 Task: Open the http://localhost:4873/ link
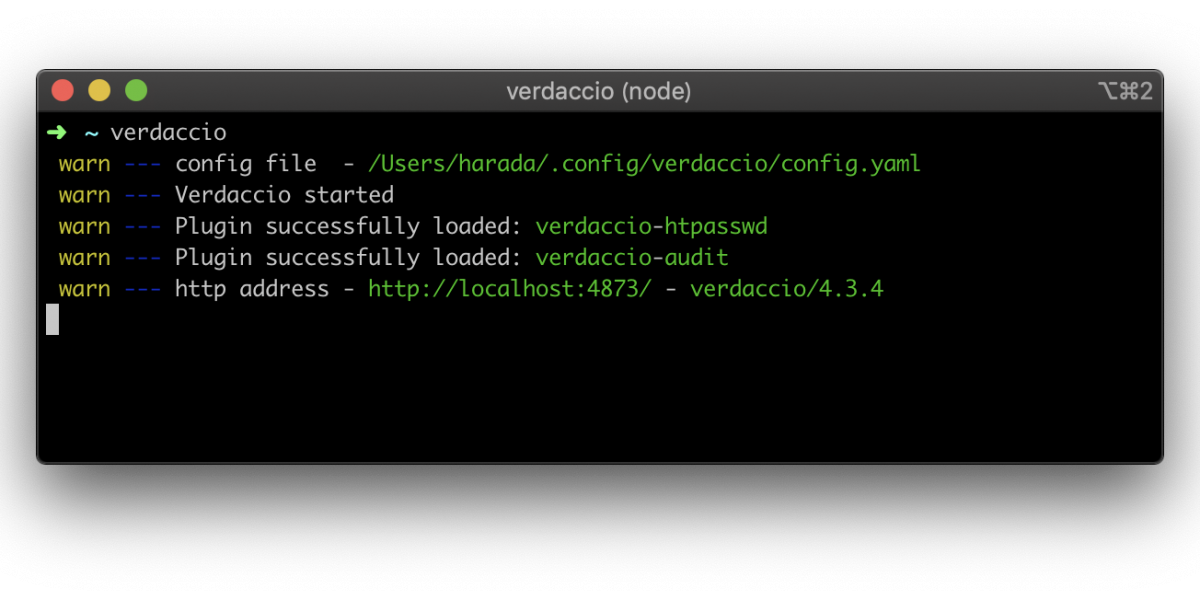click(510, 289)
